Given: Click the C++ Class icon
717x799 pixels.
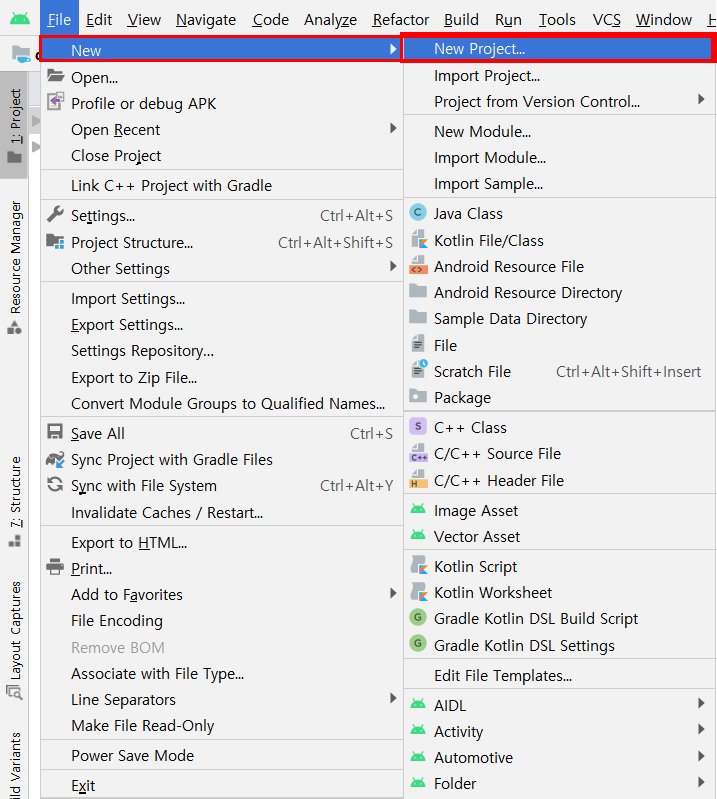Looking at the screenshot, I should [418, 426].
